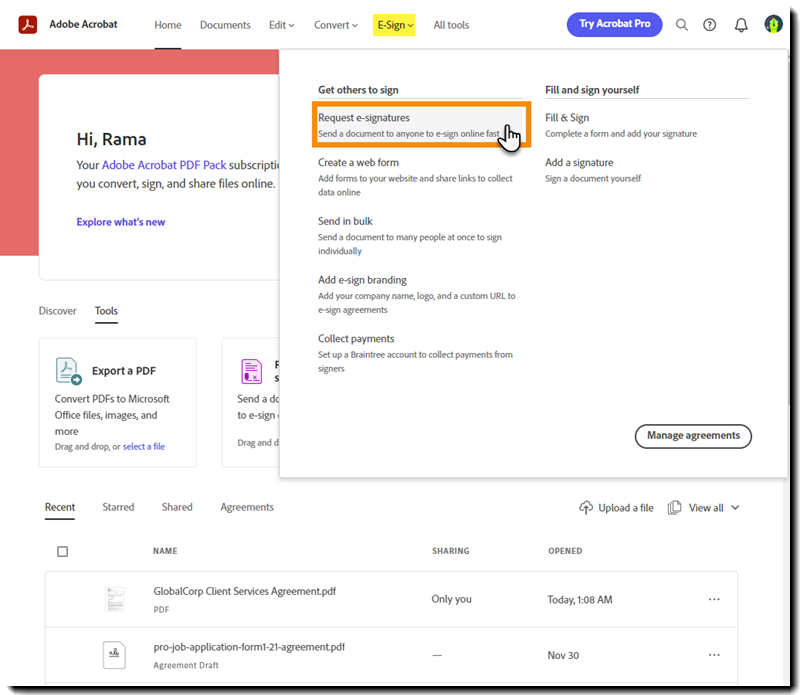Image resolution: width=800 pixels, height=695 pixels.
Task: Expand the Edit menu
Action: (279, 25)
